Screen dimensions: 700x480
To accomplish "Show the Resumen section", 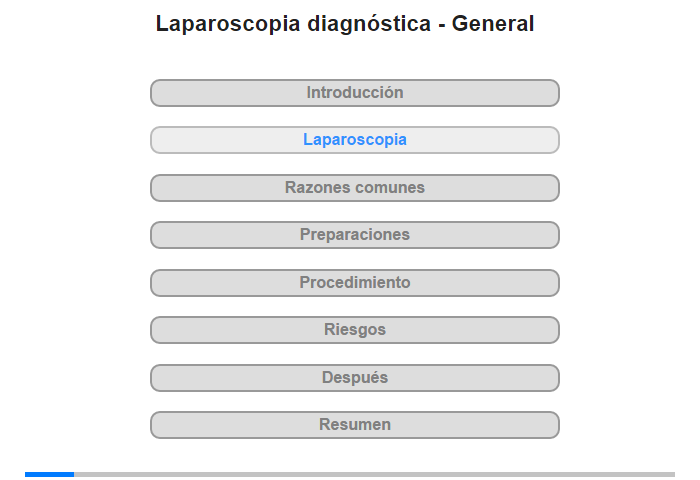I will click(354, 425).
